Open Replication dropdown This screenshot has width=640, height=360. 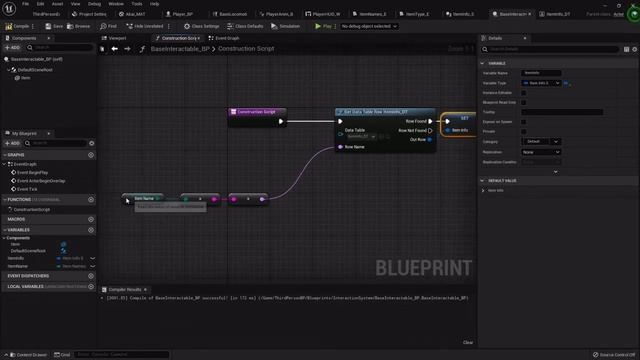coord(542,152)
